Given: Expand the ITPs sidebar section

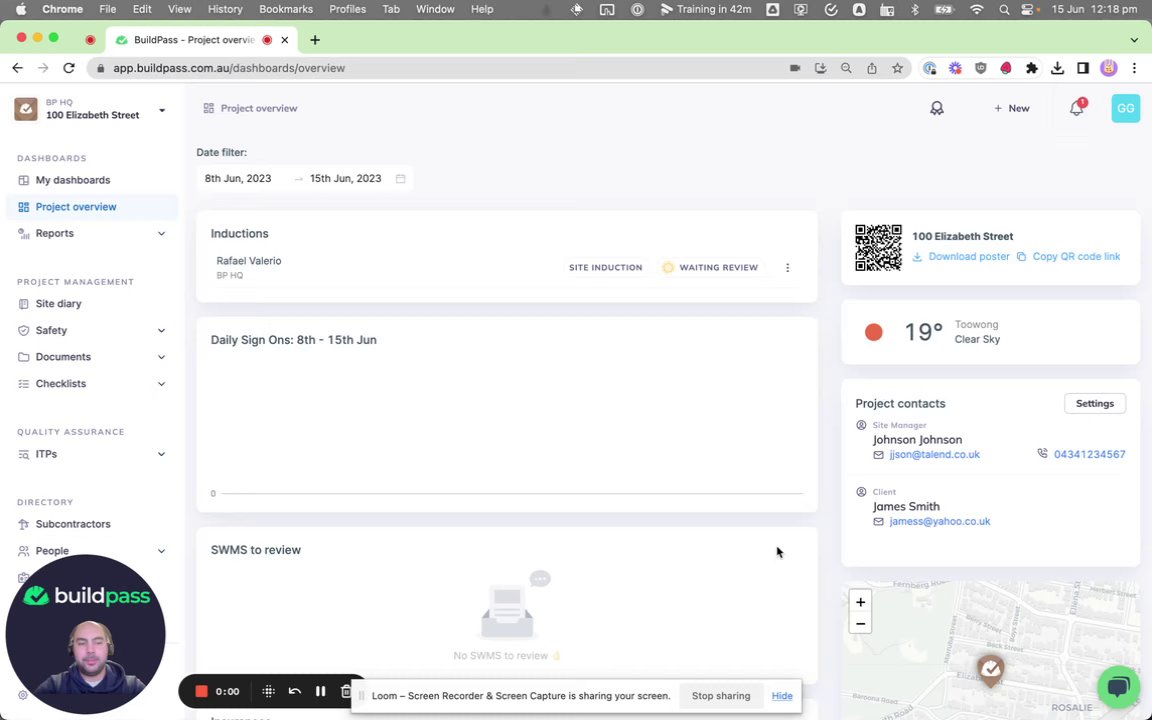Looking at the screenshot, I should tap(161, 454).
